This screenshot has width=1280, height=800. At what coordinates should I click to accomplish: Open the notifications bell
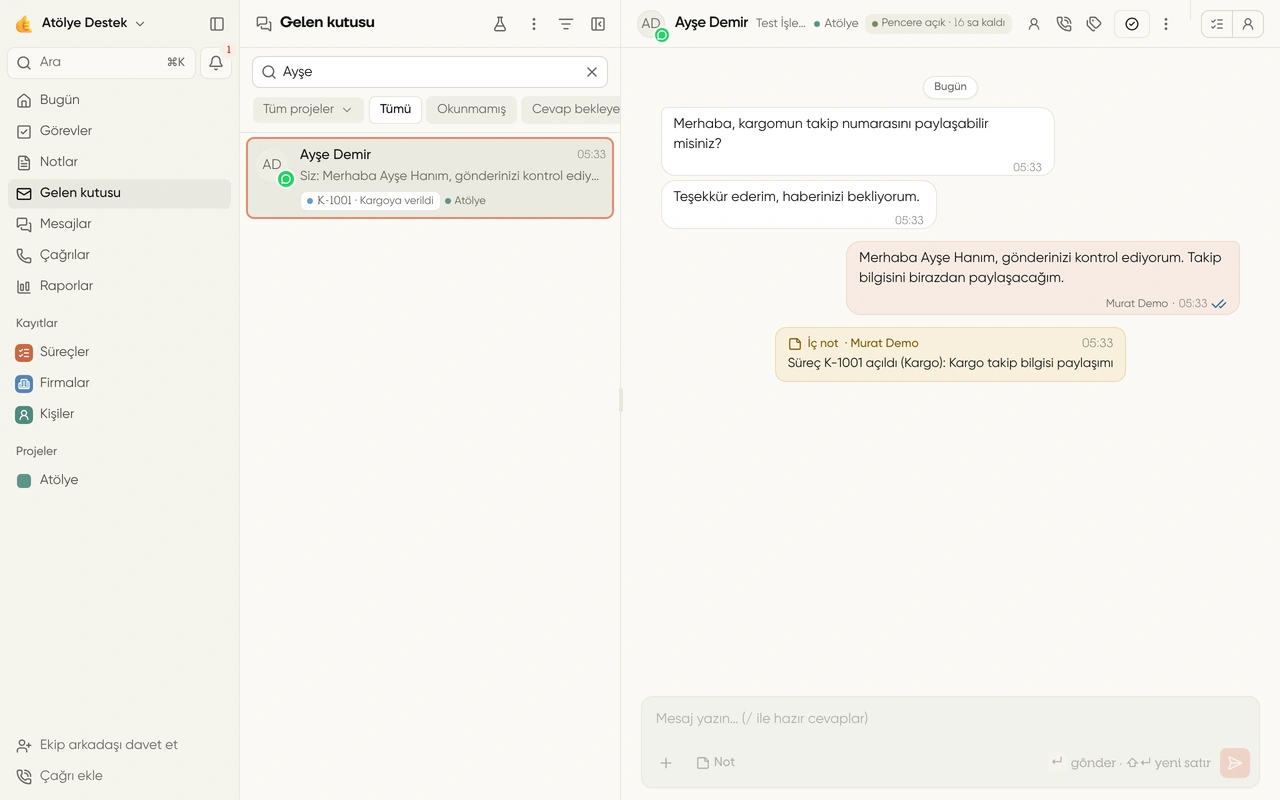point(216,63)
